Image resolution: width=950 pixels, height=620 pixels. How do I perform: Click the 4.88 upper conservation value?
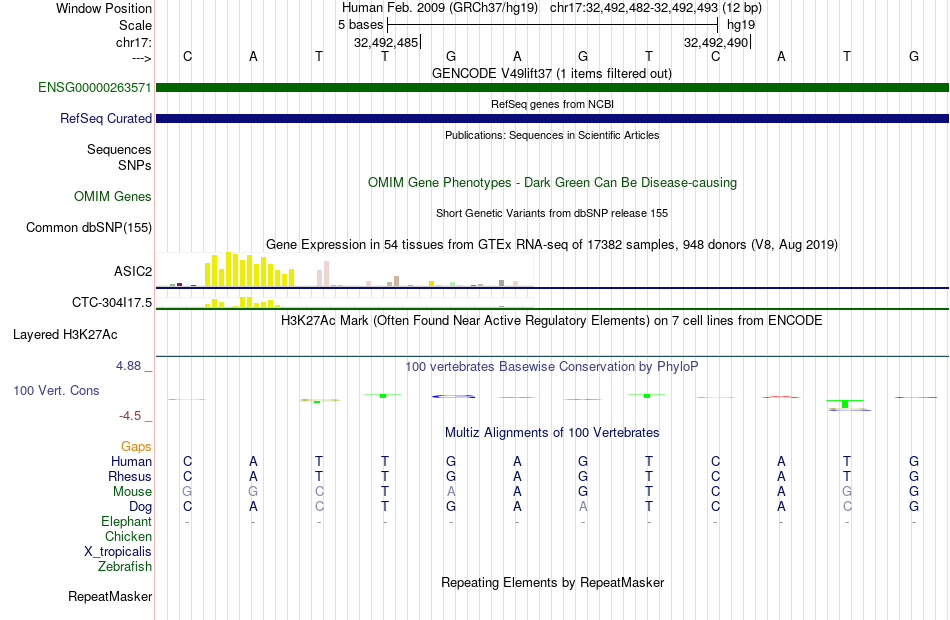coord(128,366)
